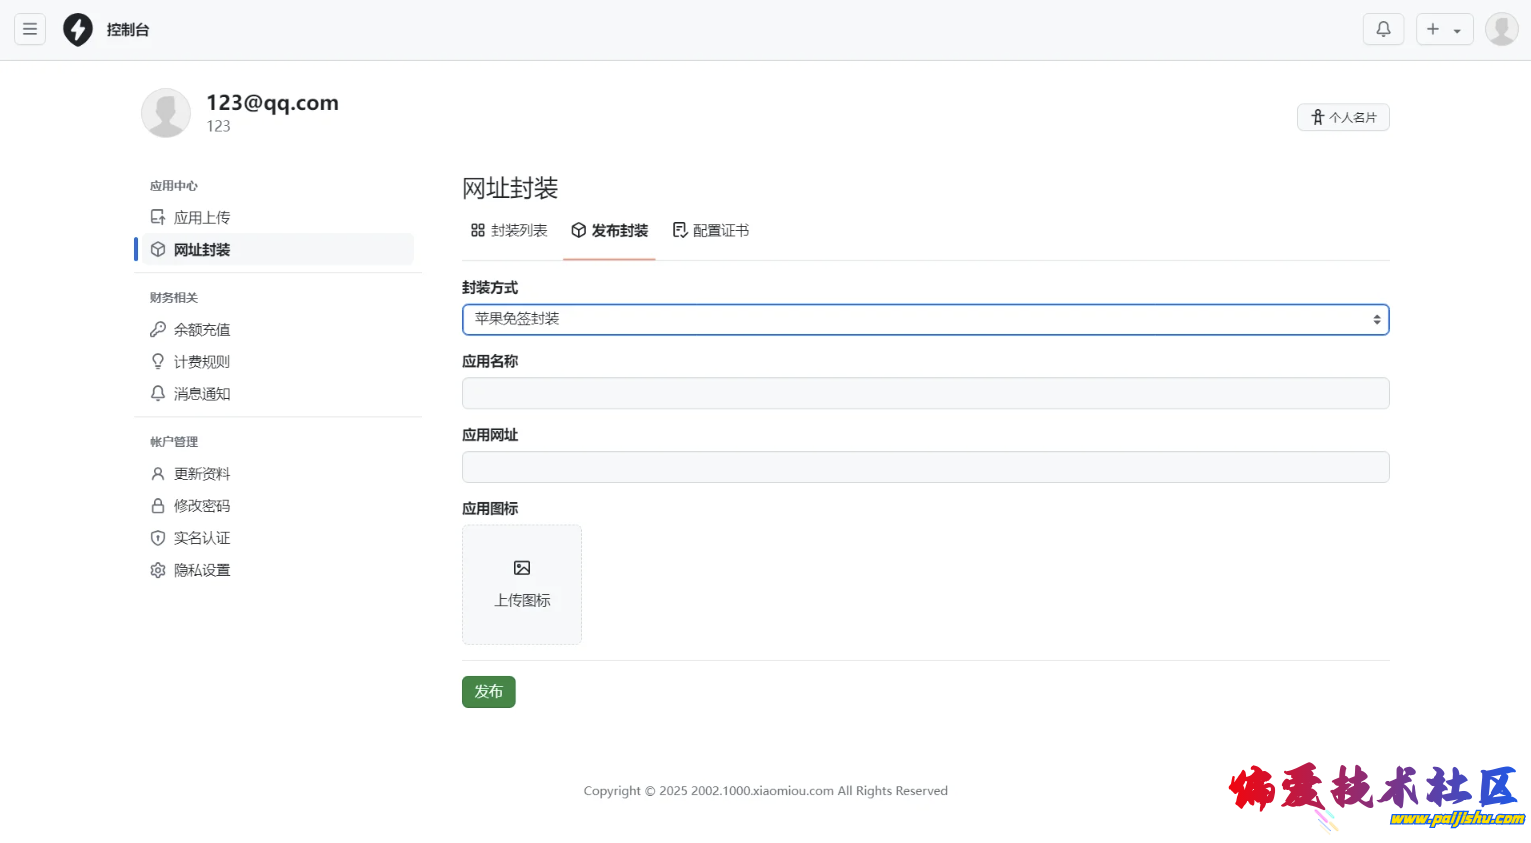Open 修改密码 in the sidebar
The height and width of the screenshot is (843, 1531).
(201, 506)
